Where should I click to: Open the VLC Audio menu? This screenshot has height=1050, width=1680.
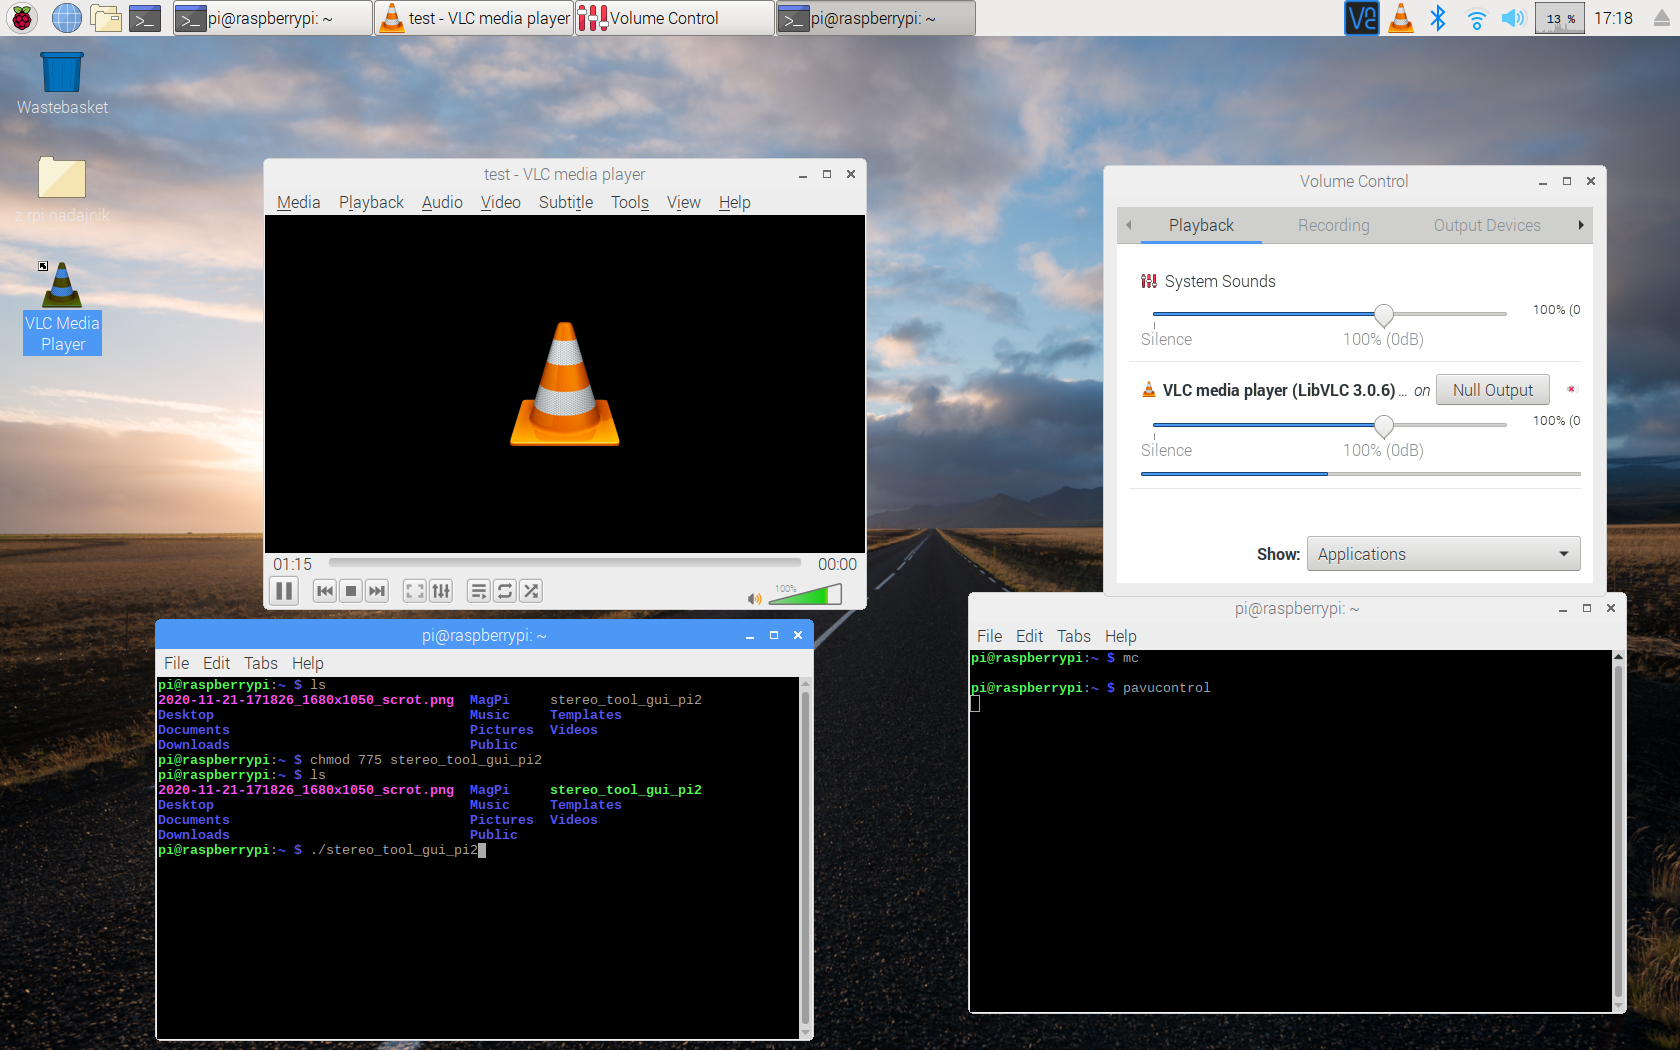point(442,202)
